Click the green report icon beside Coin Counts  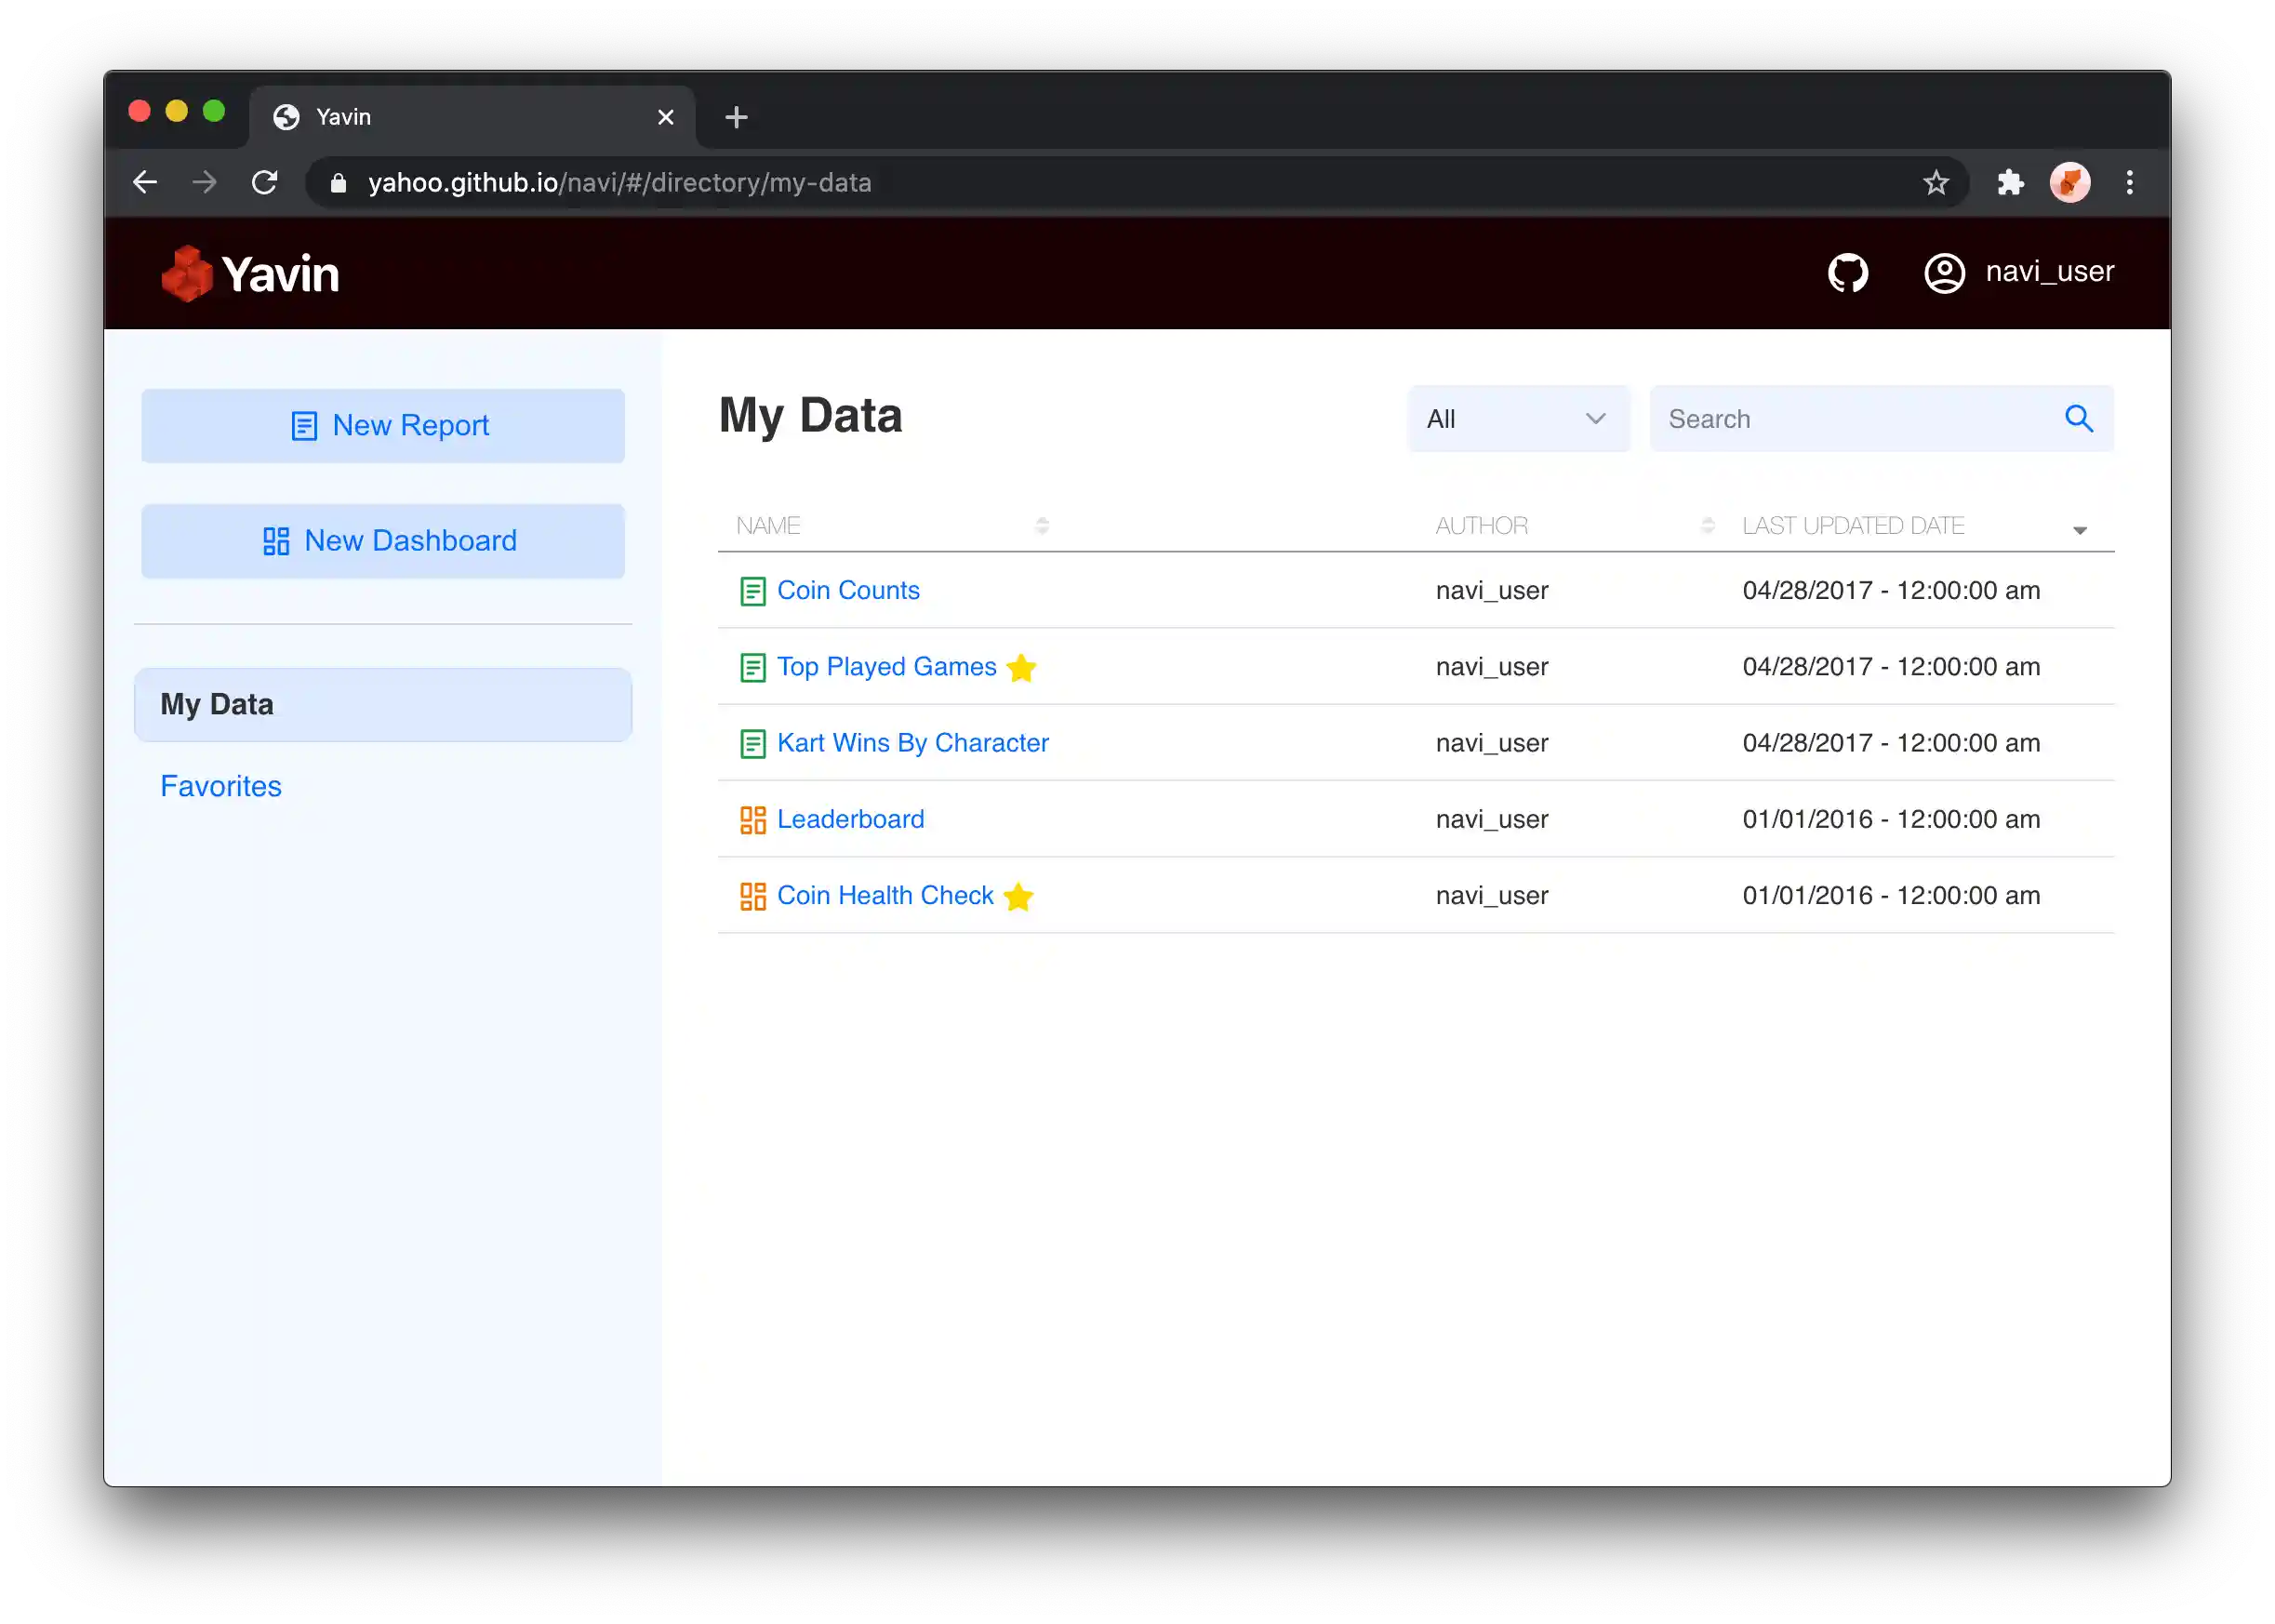pyautogui.click(x=752, y=590)
